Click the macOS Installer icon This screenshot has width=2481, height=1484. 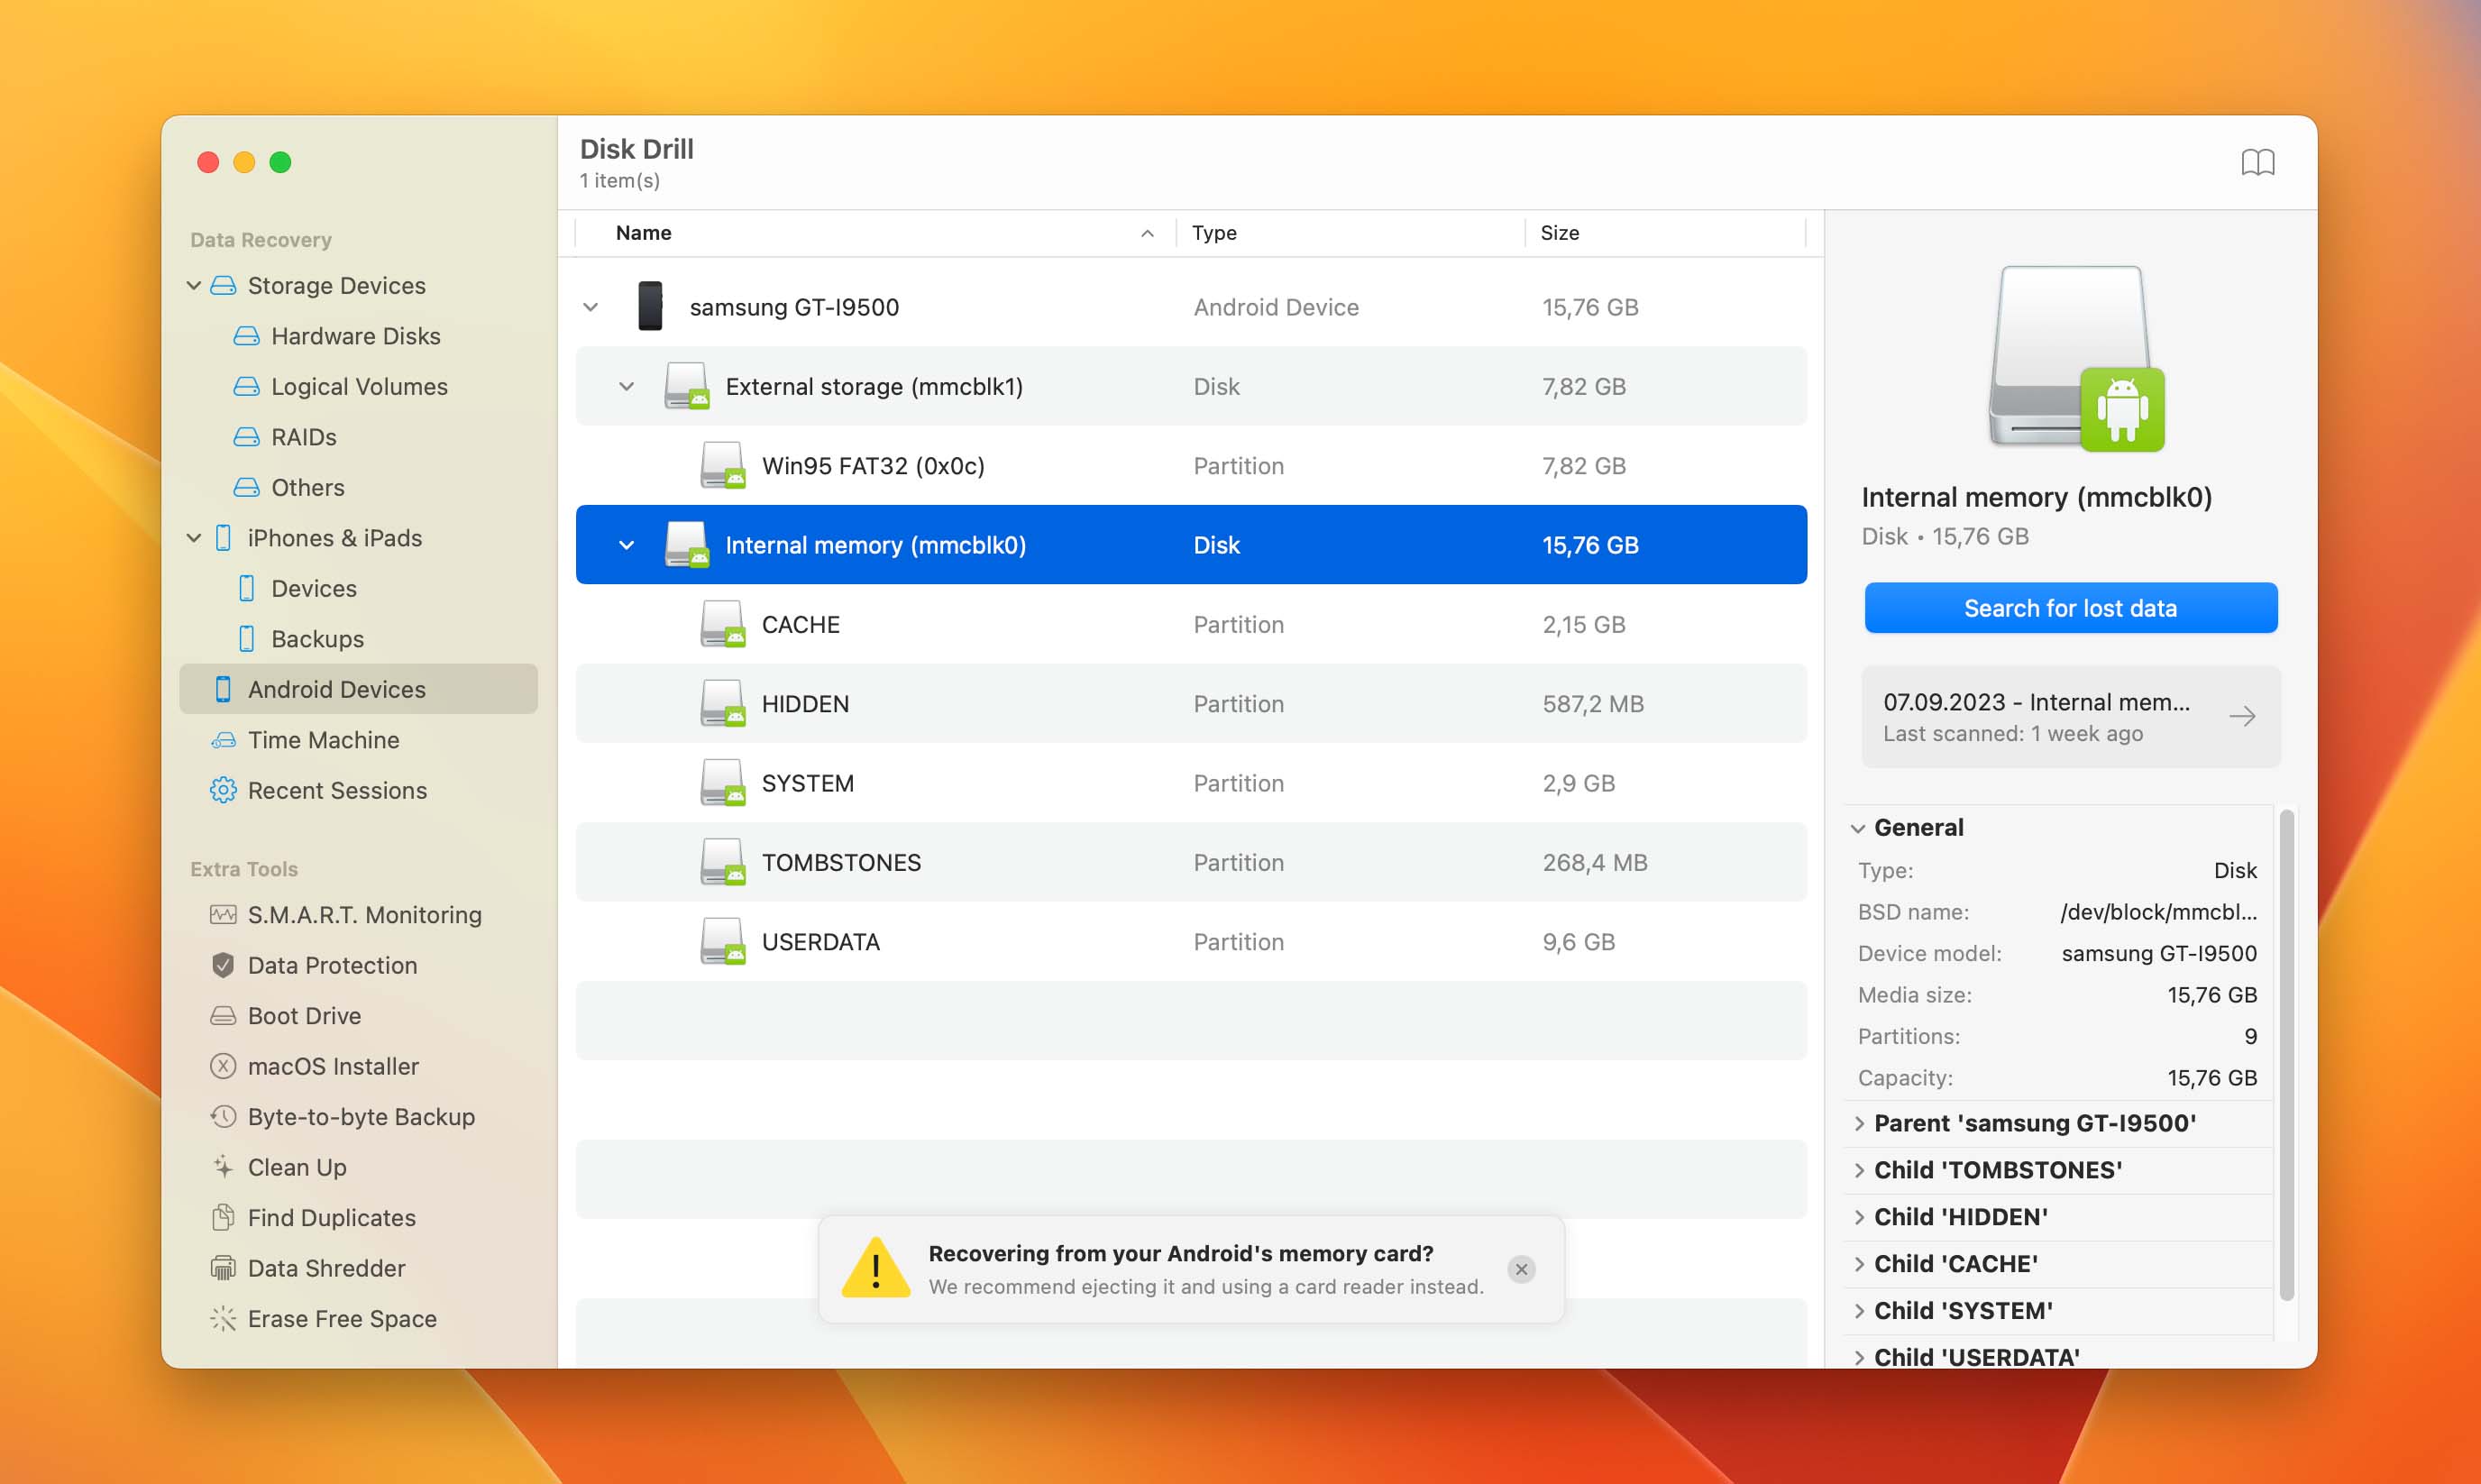pyautogui.click(x=223, y=1066)
